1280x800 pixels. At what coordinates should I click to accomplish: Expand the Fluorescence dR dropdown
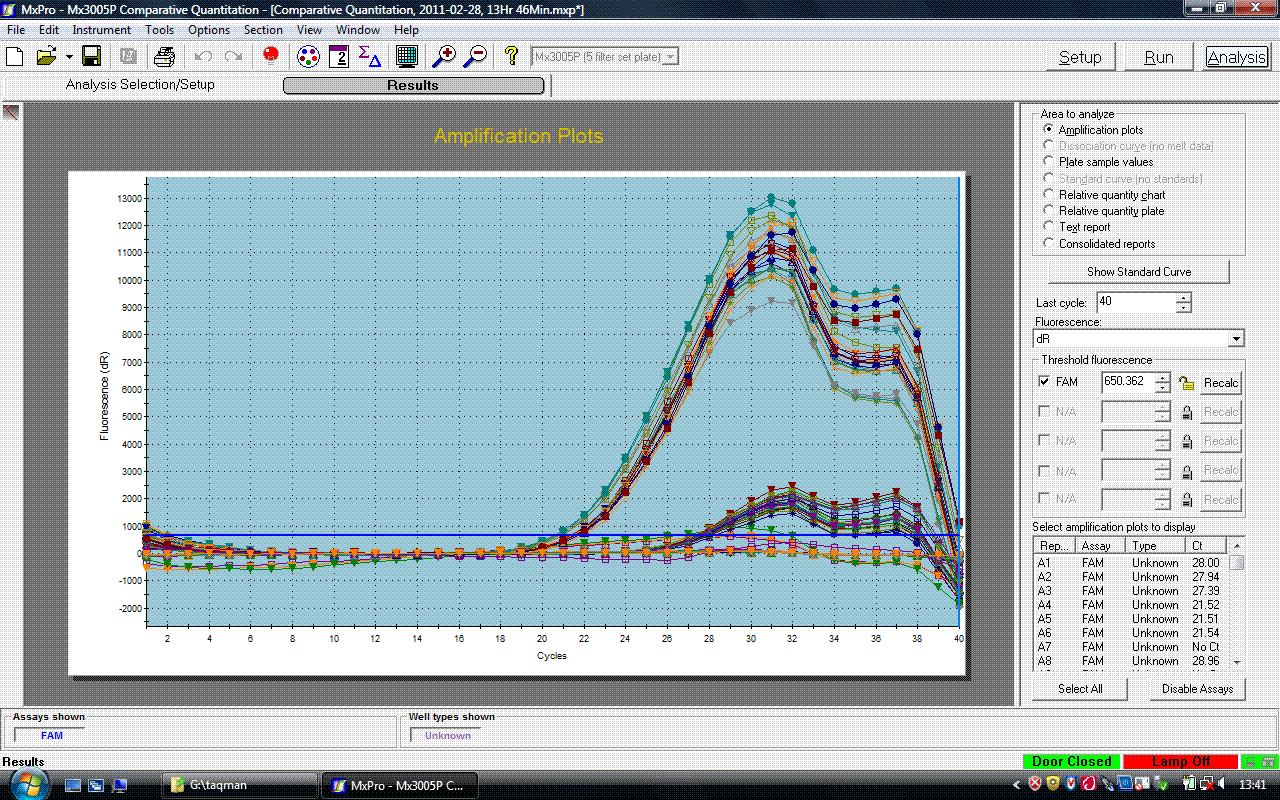pos(1237,339)
